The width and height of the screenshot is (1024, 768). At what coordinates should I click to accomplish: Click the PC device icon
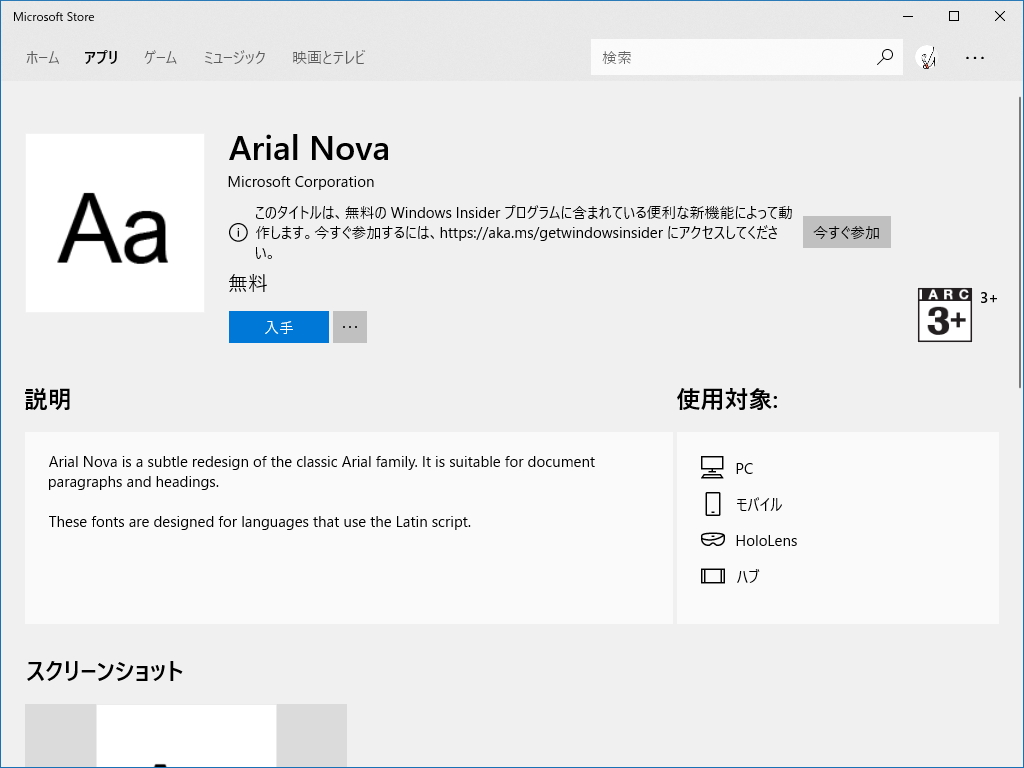(712, 467)
